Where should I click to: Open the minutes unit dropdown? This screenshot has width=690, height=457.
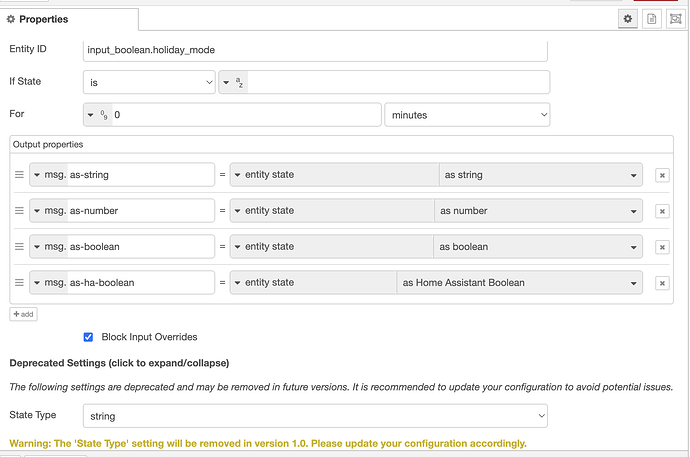click(x=467, y=115)
